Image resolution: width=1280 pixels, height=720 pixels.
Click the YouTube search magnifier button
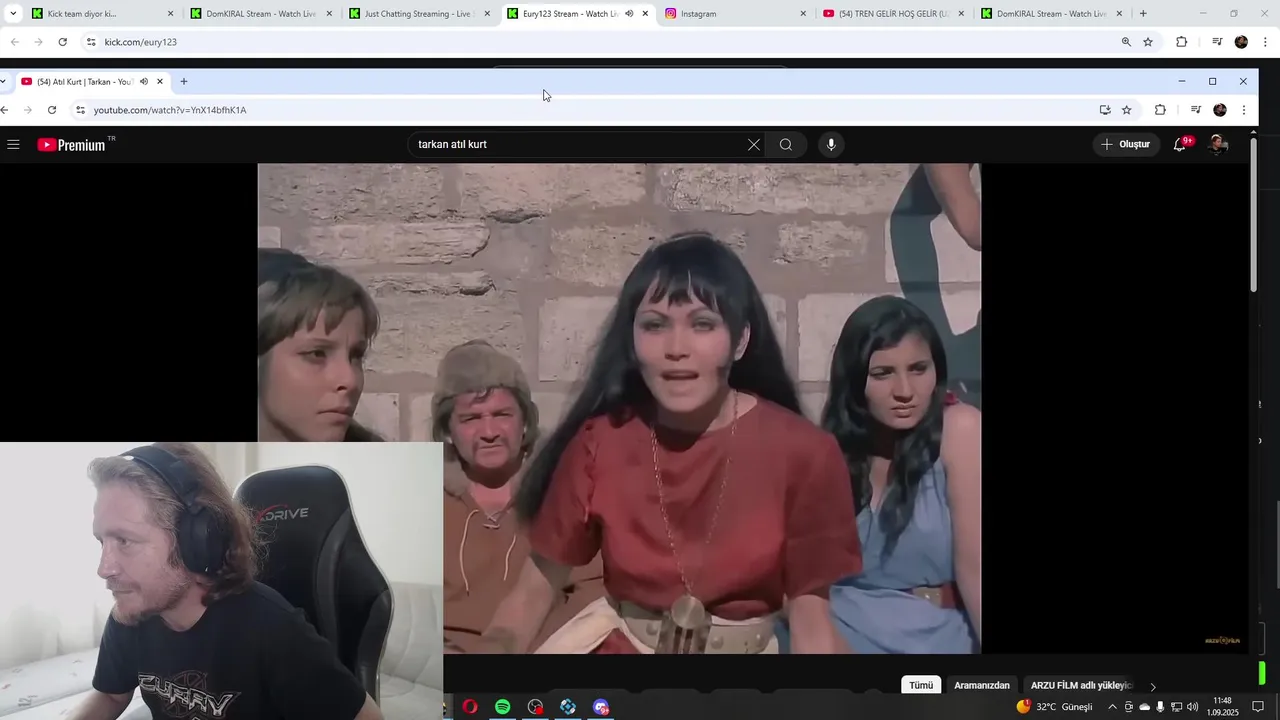click(786, 145)
